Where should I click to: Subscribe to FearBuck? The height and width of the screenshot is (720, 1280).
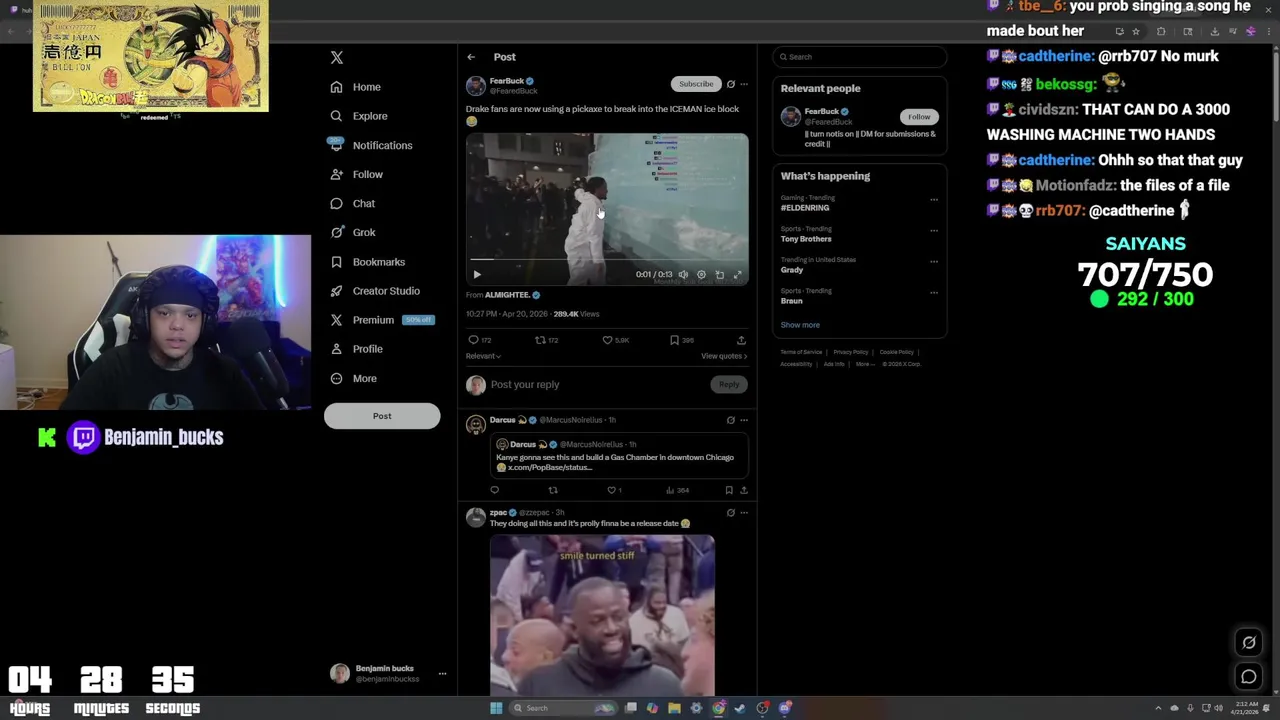(x=696, y=84)
